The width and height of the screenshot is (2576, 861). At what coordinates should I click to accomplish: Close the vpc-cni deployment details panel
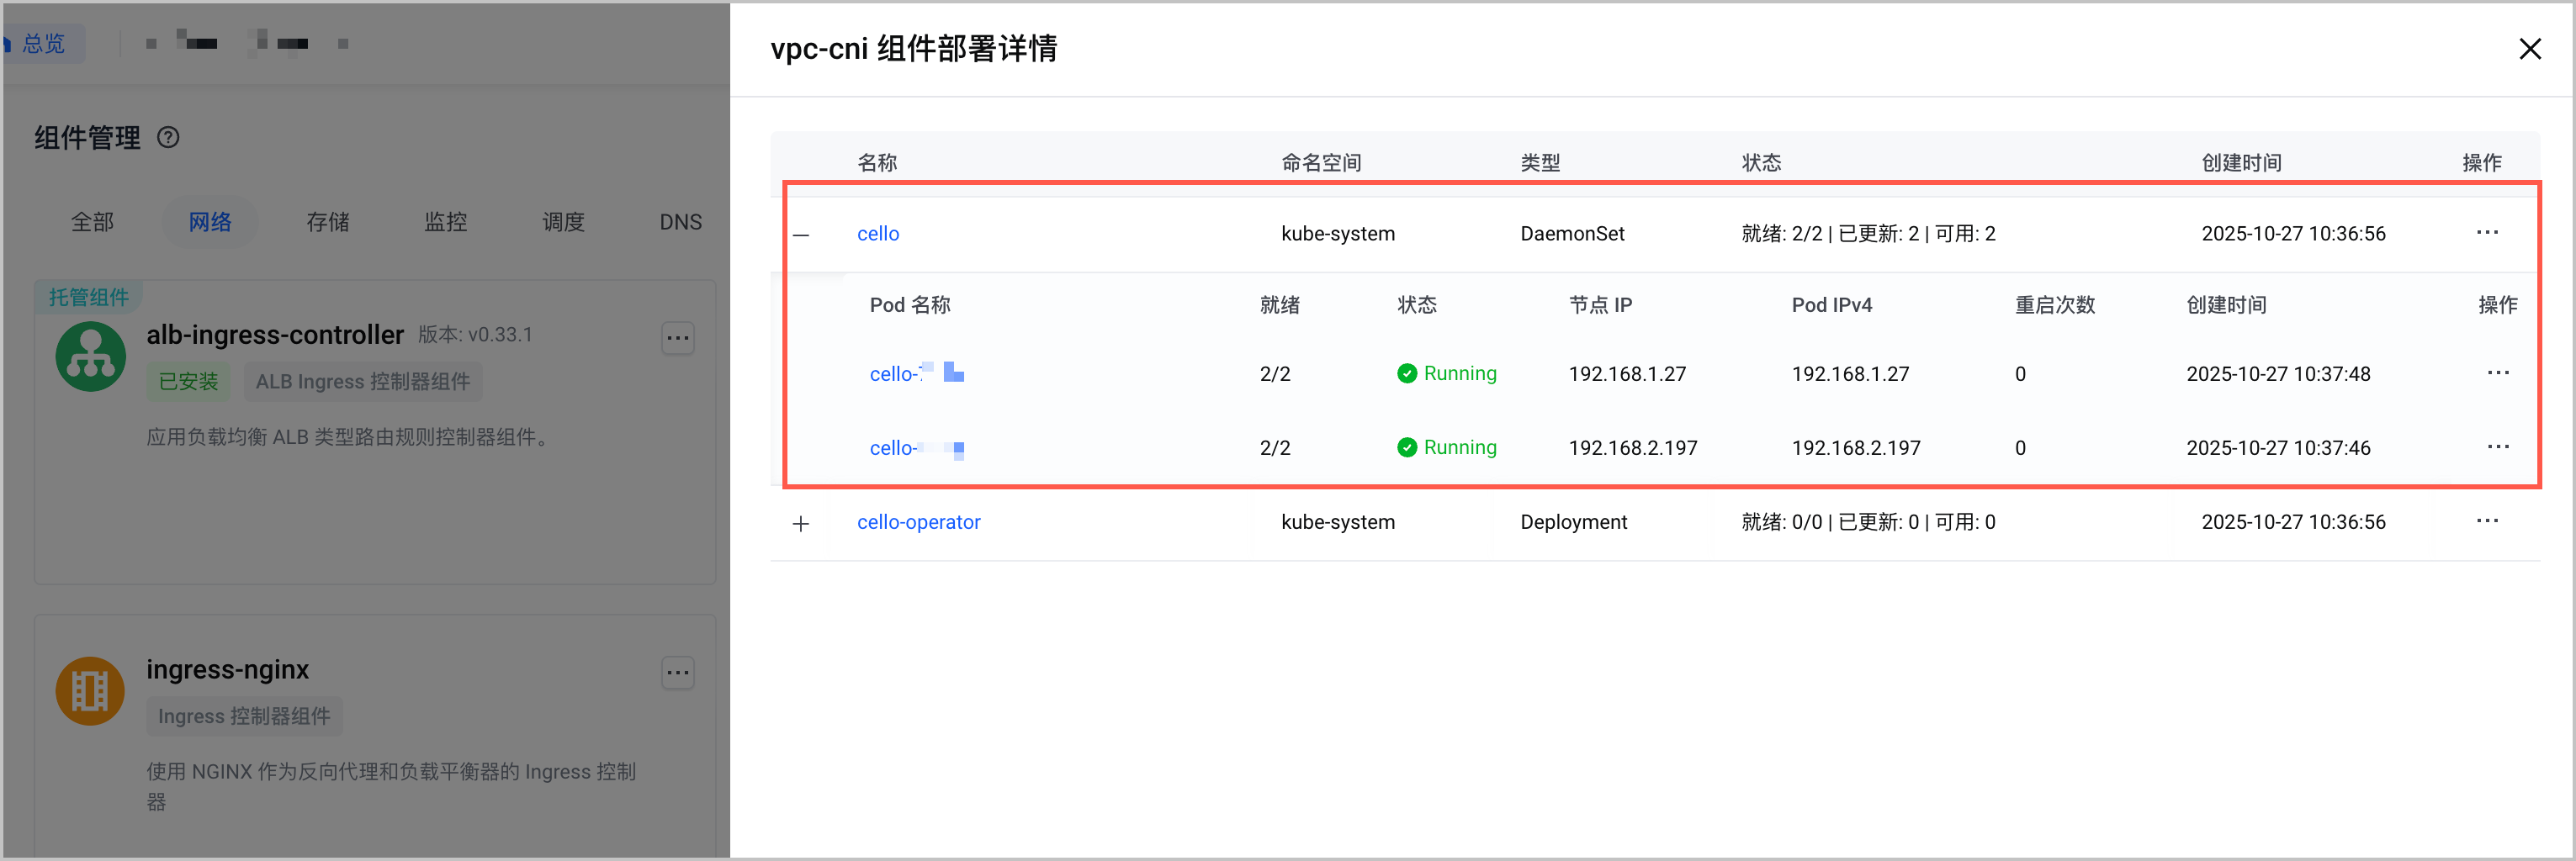tap(2529, 49)
